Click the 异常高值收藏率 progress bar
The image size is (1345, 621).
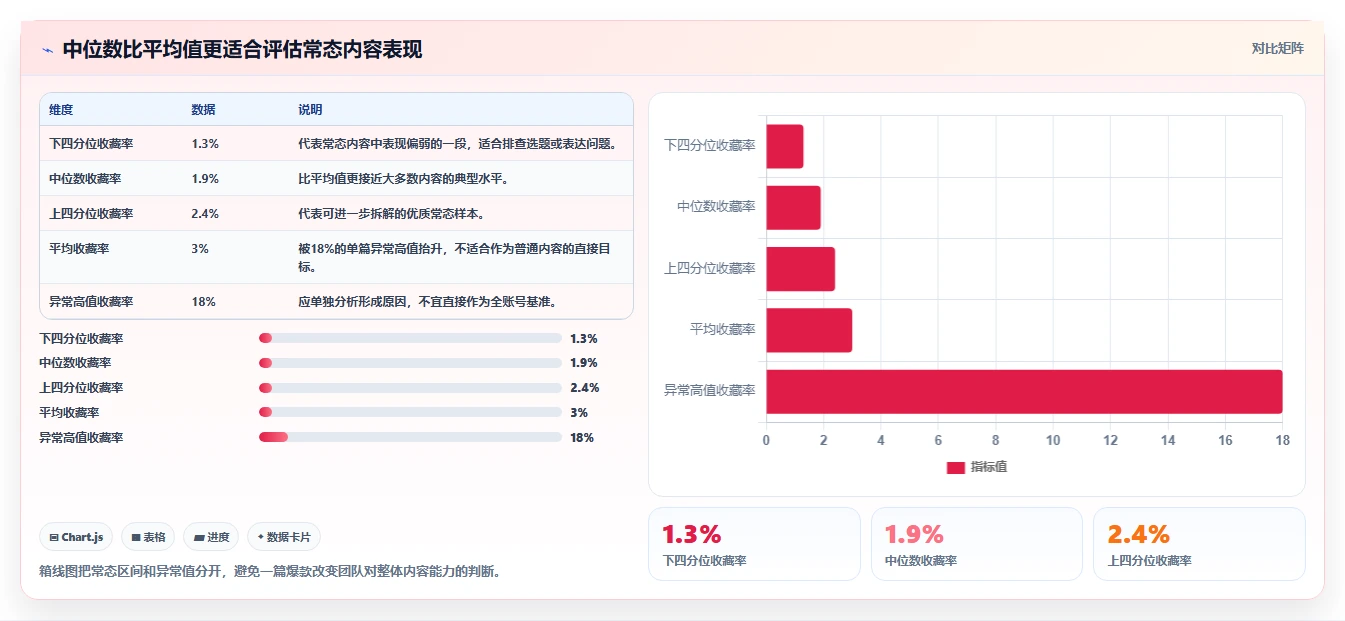[410, 437]
